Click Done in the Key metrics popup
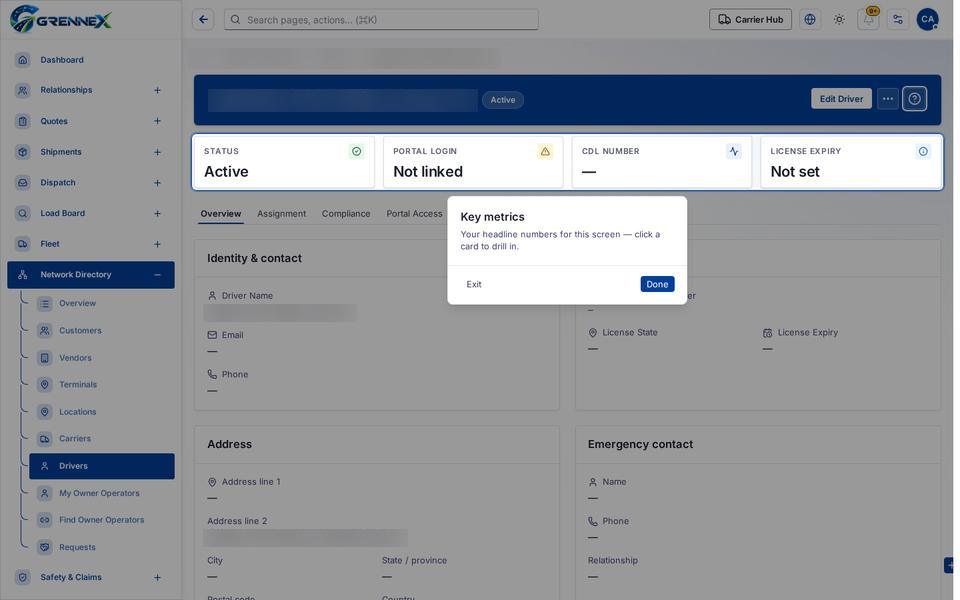This screenshot has height=600, width=960. pos(657,284)
